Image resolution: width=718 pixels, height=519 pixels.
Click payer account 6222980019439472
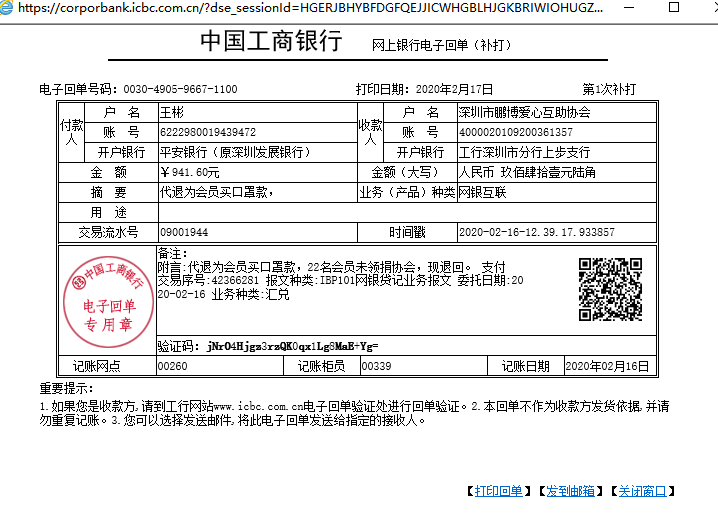pyautogui.click(x=208, y=132)
